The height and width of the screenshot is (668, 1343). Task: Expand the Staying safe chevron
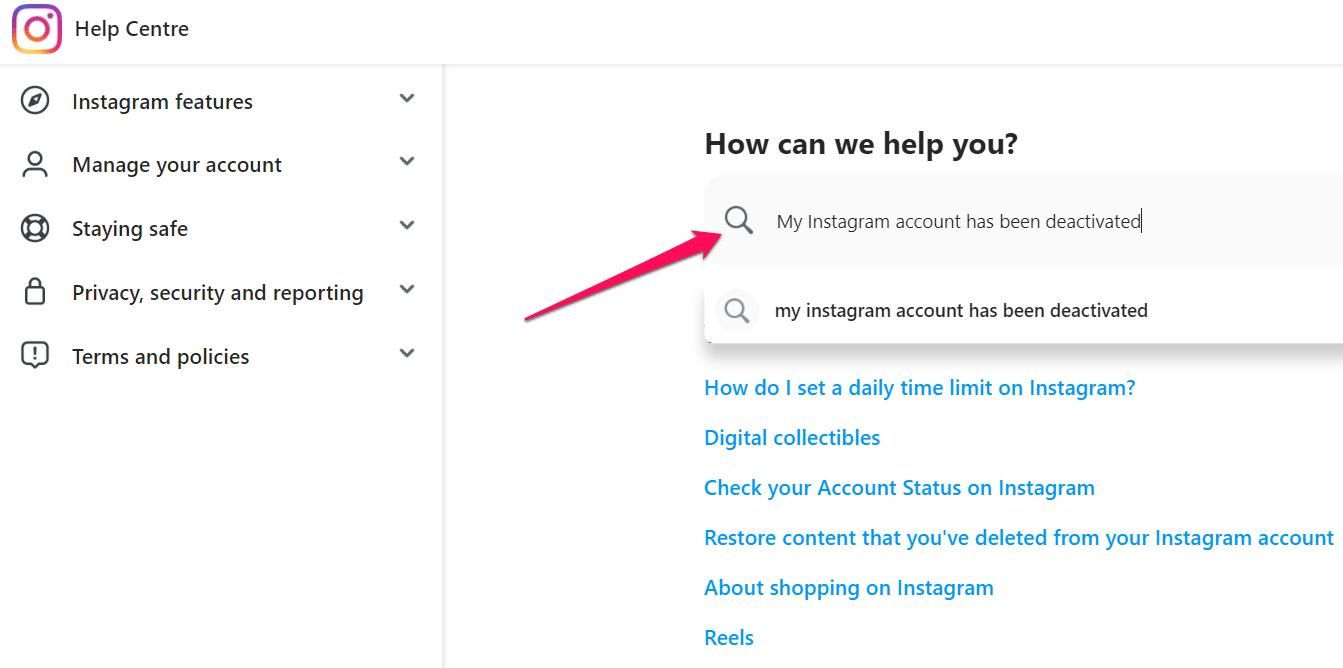click(407, 225)
